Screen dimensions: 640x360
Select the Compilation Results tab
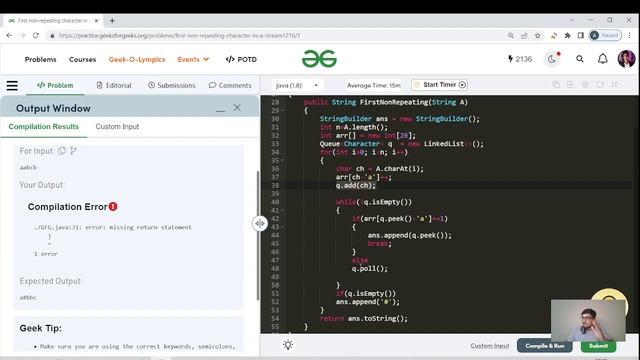point(44,127)
